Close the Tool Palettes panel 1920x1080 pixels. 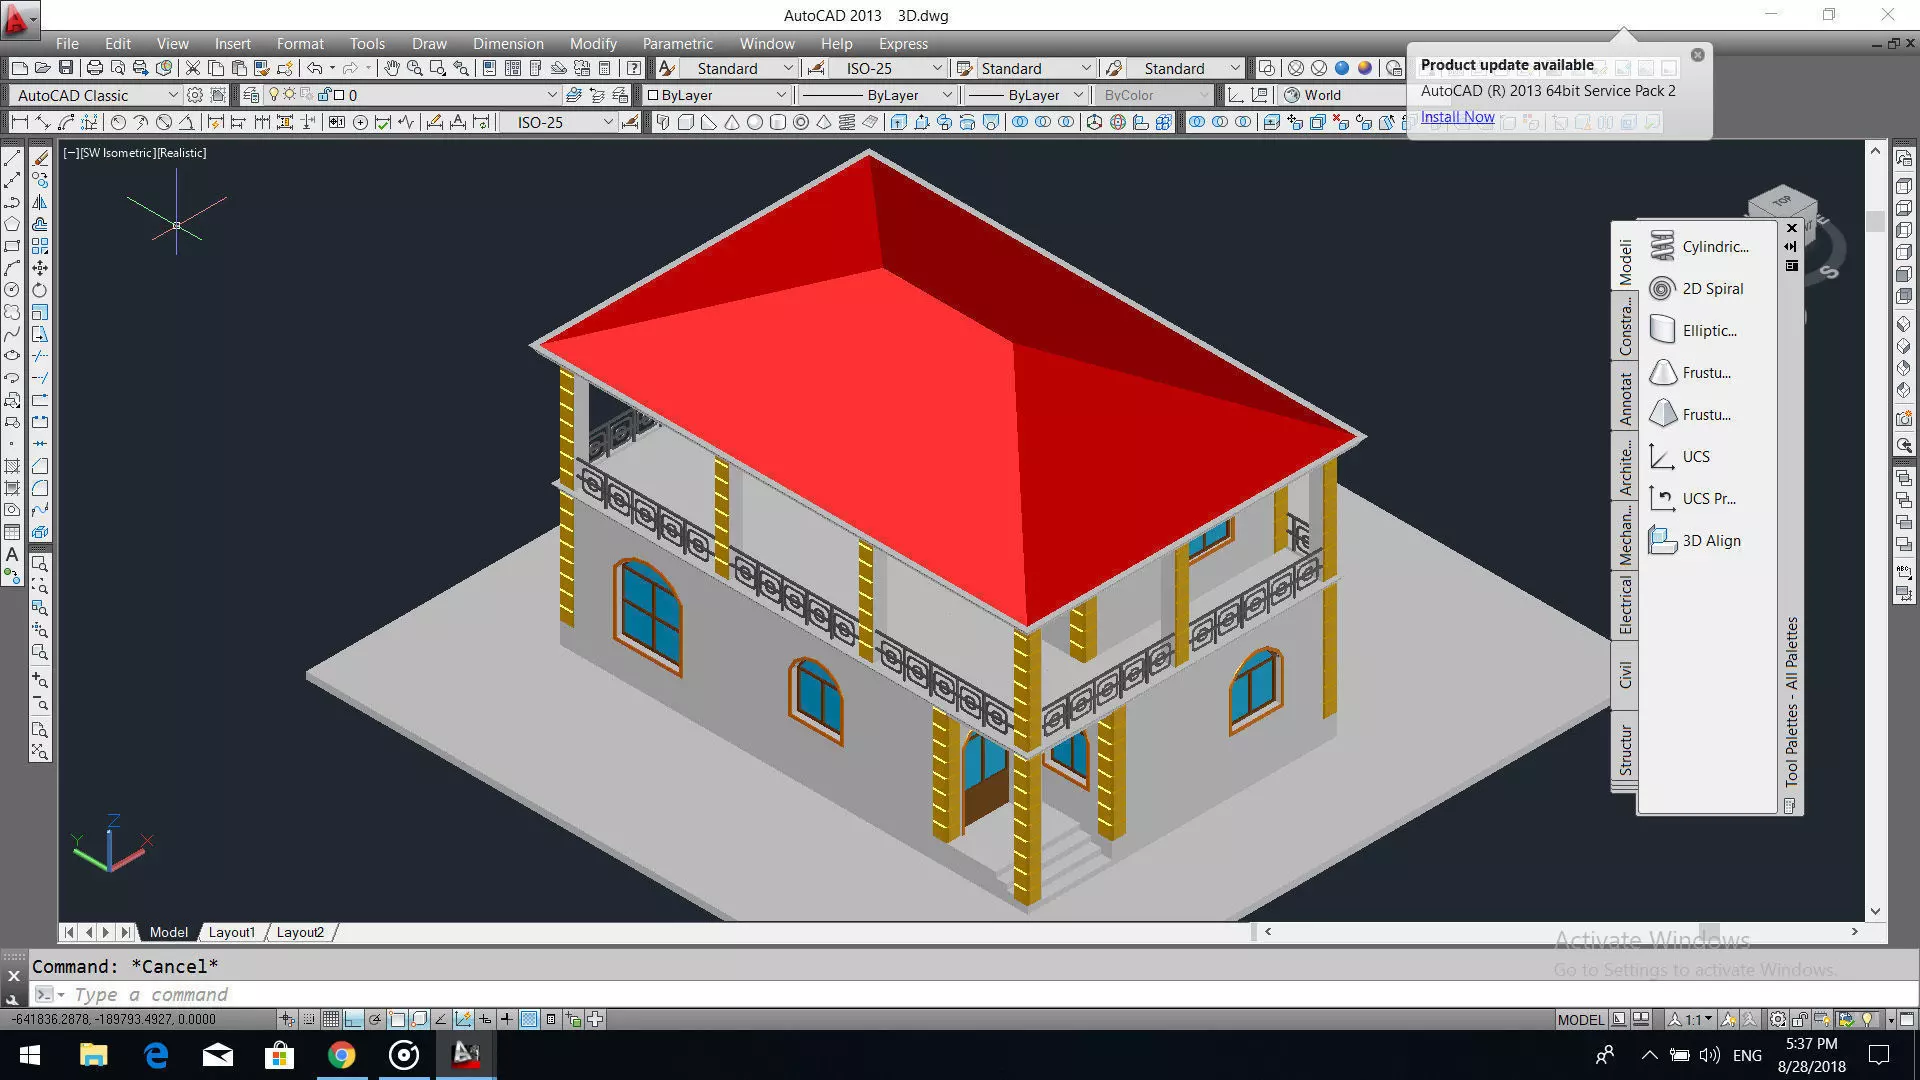click(x=1792, y=228)
